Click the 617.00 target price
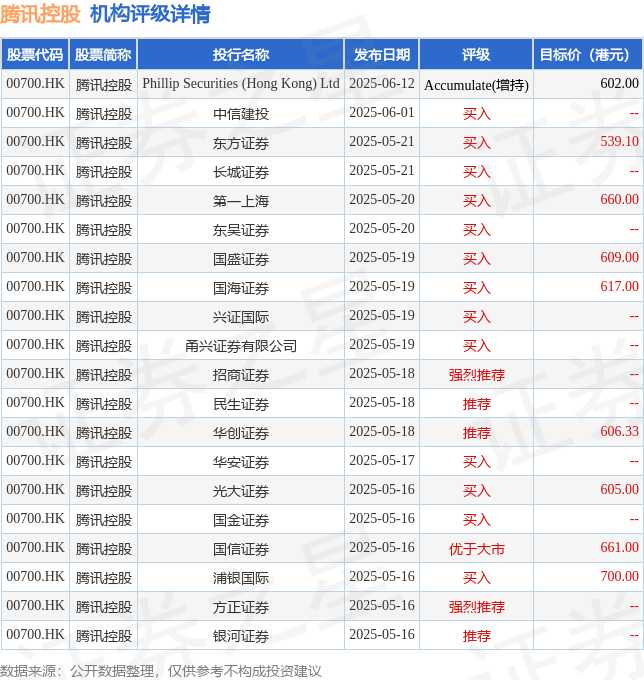 pyautogui.click(x=619, y=287)
